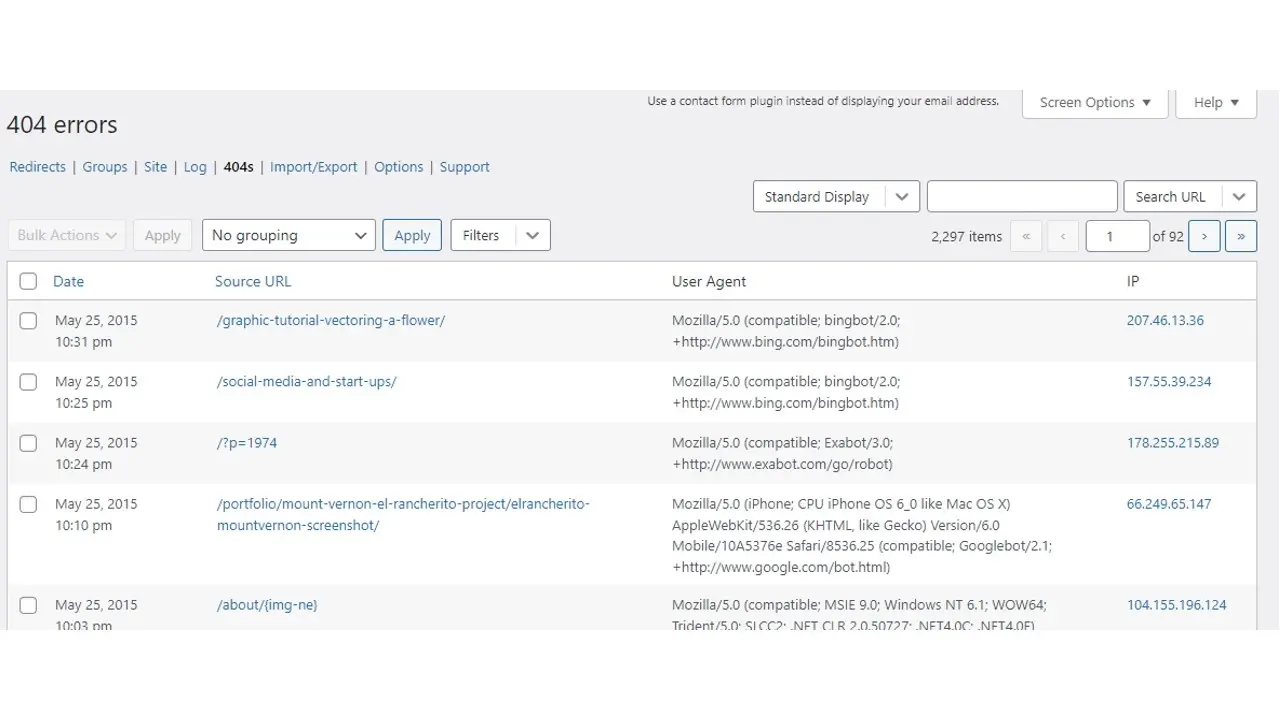Go to next page of 404 errors
Viewport: 1280px width, 720px height.
(x=1204, y=236)
